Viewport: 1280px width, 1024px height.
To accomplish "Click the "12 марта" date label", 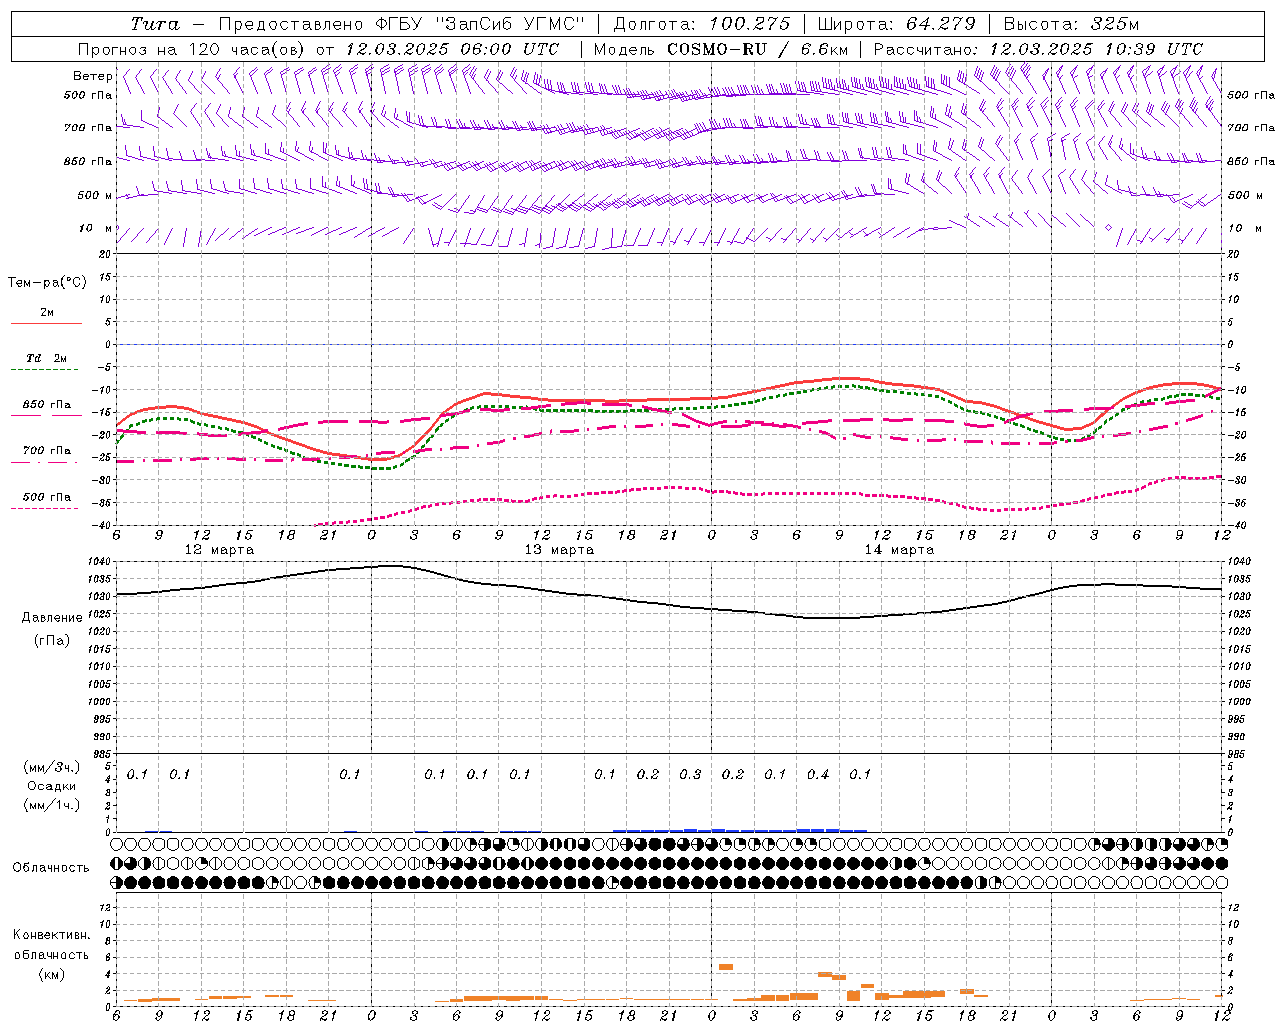I will [220, 550].
